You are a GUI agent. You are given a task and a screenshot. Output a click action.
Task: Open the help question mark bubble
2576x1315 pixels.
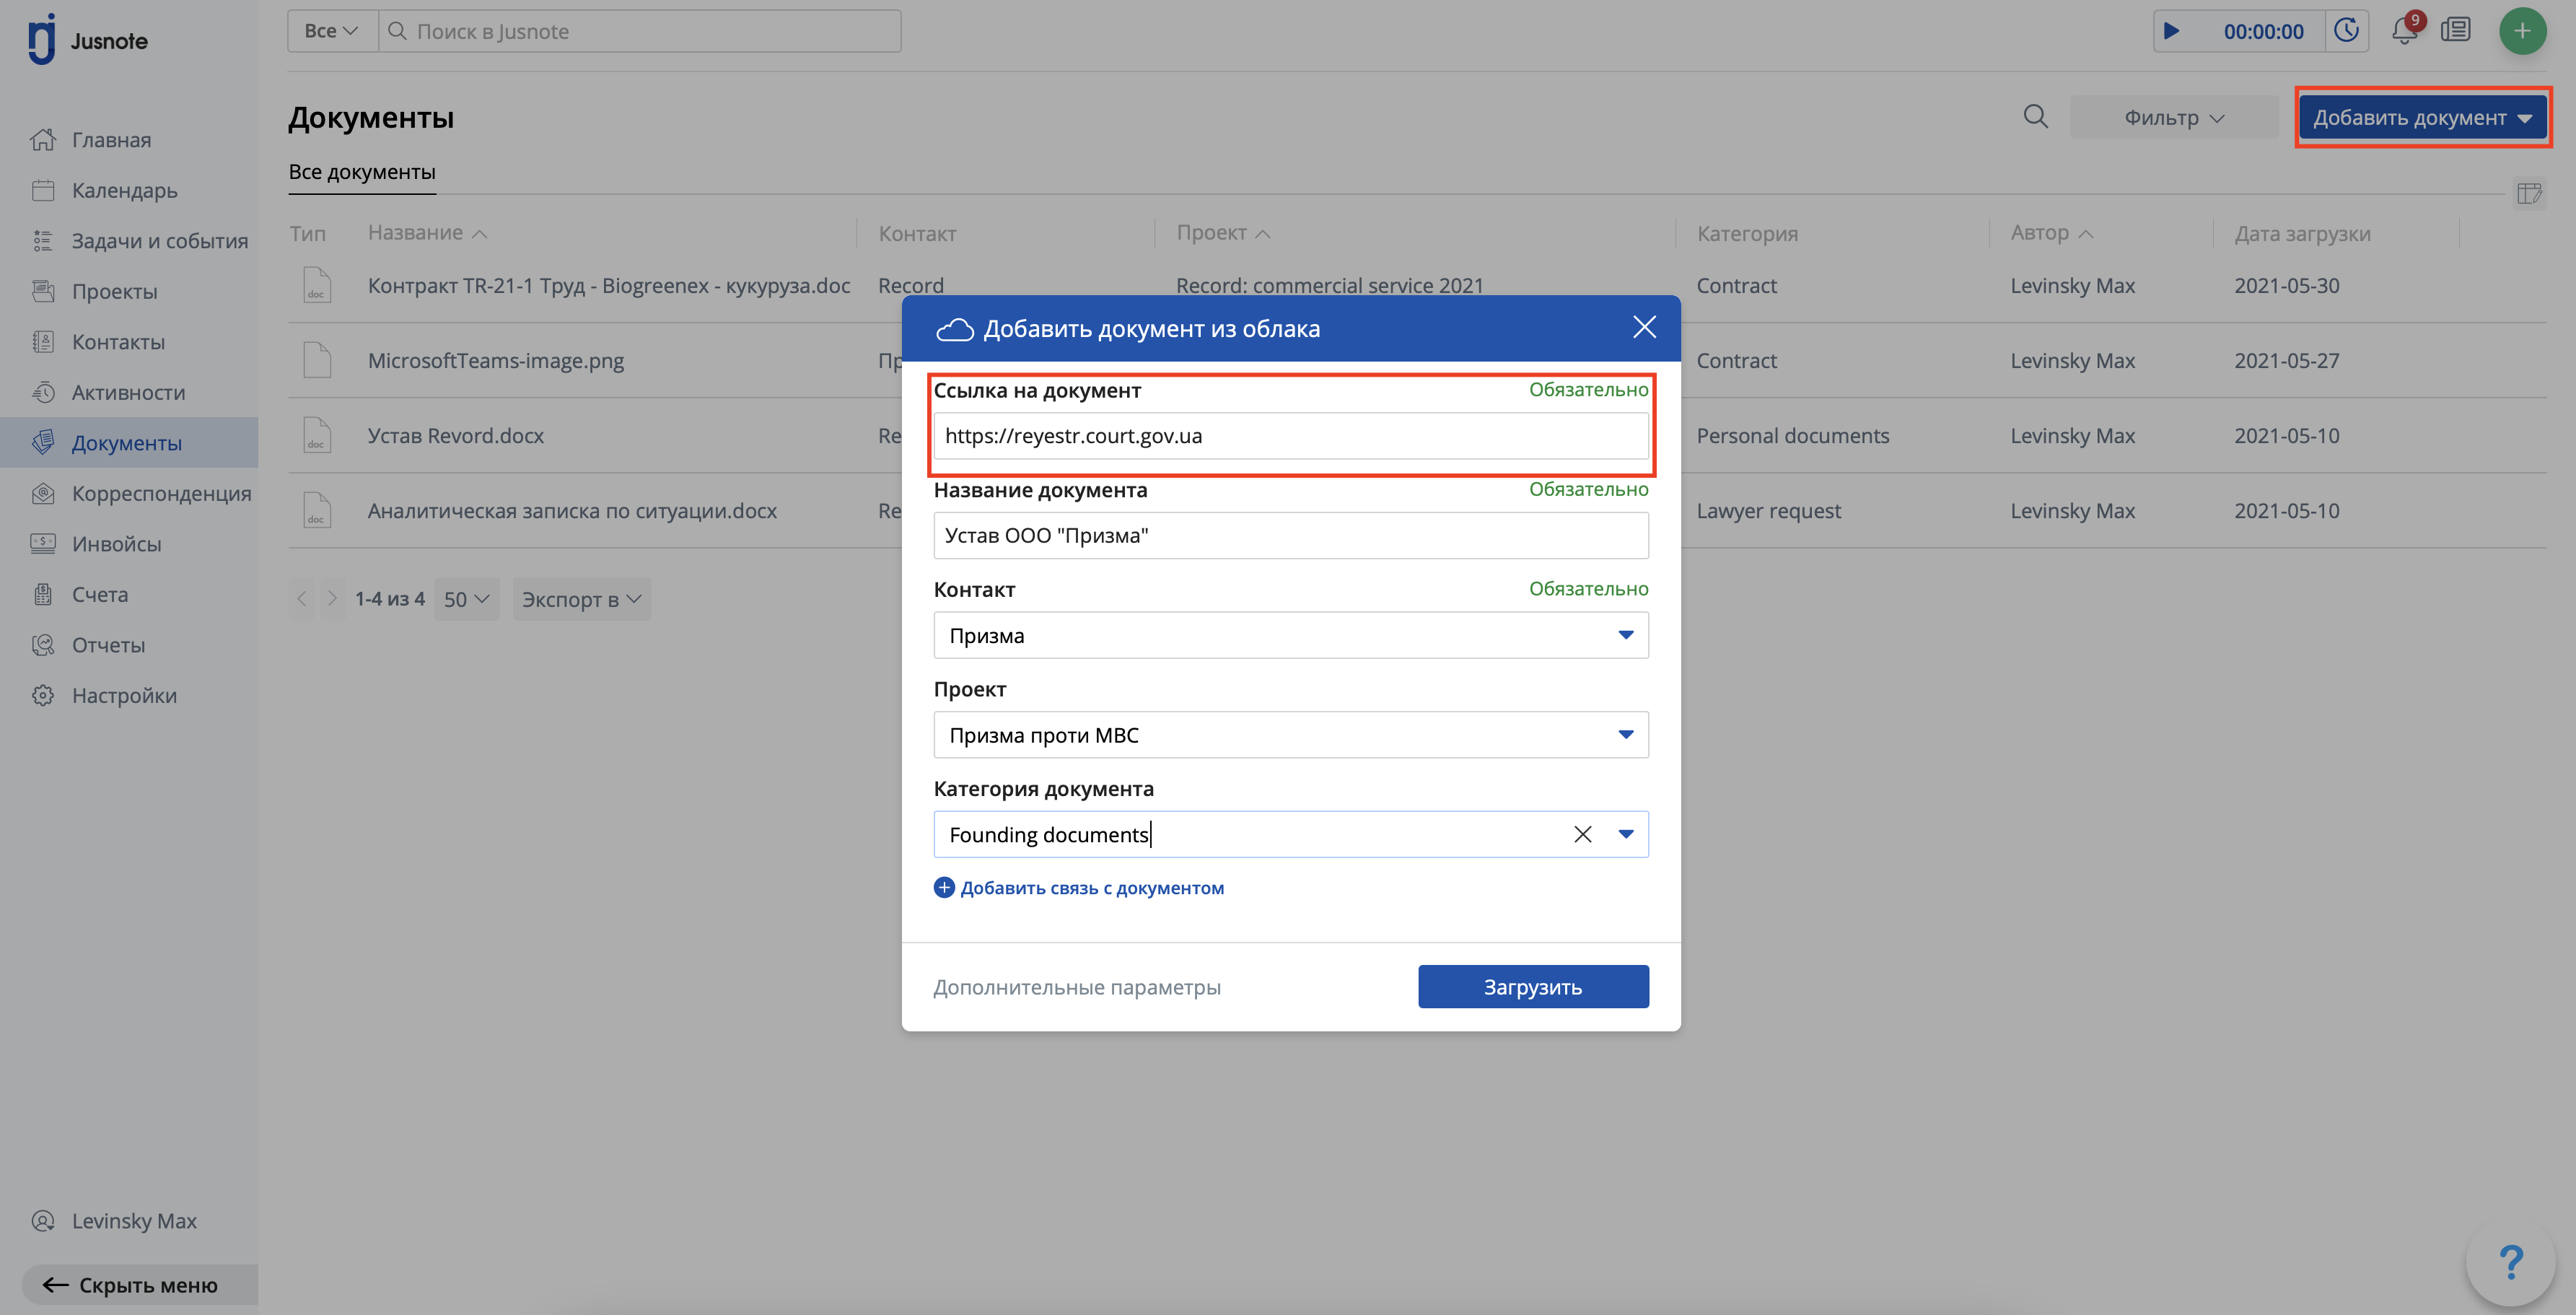click(x=2511, y=1262)
